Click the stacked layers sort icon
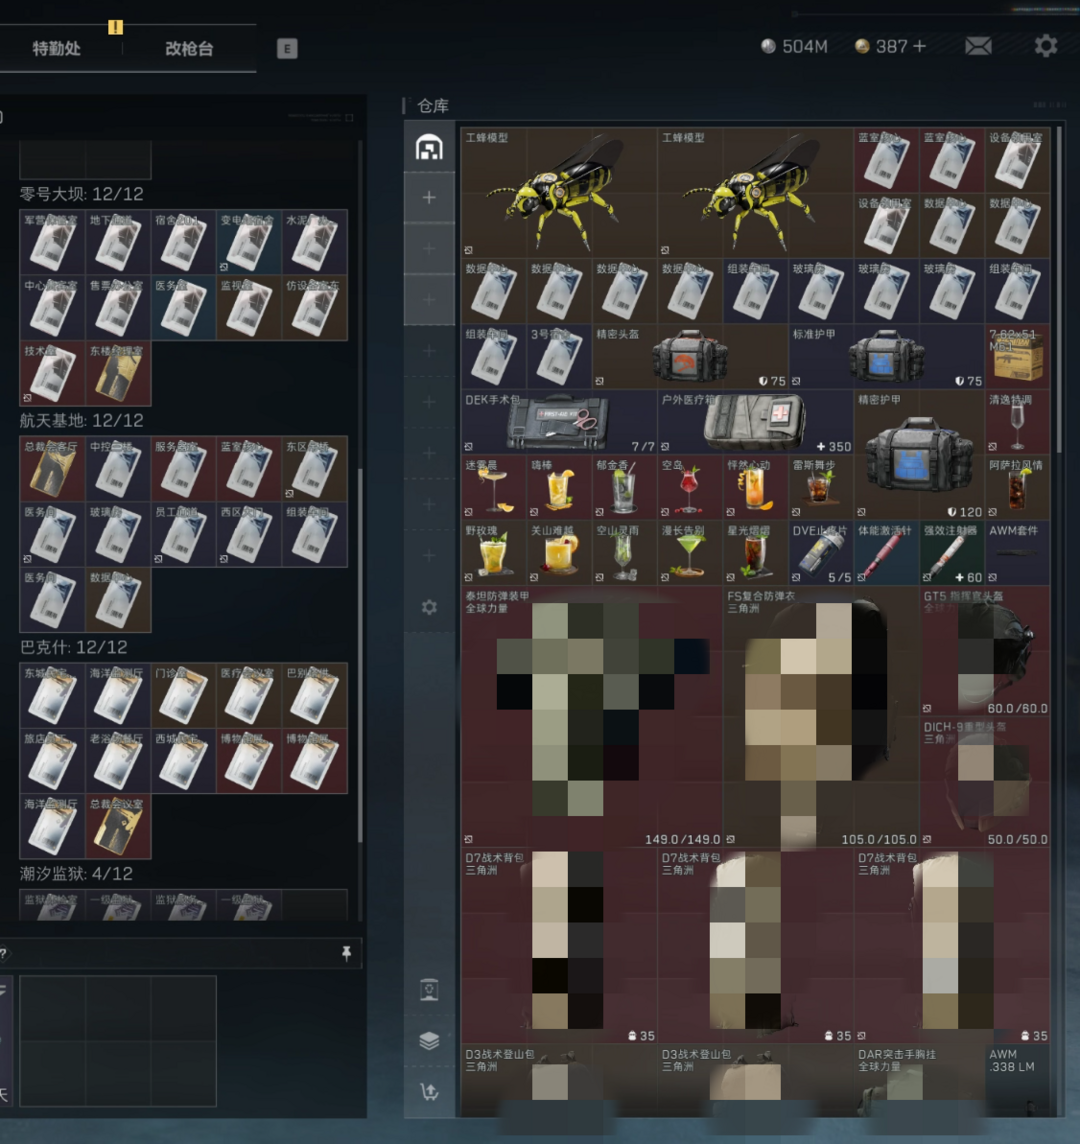 pyautogui.click(x=429, y=1041)
